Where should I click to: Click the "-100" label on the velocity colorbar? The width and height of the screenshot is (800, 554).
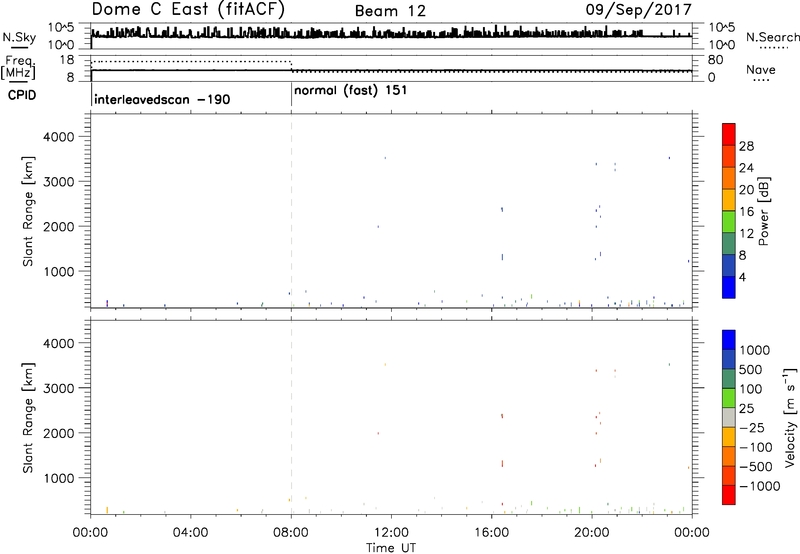[756, 447]
